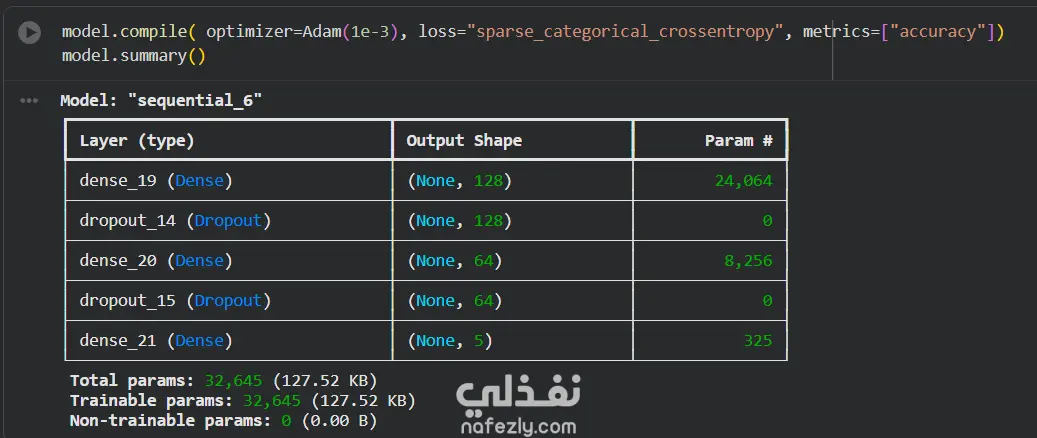Select the dense_20 (Dense) layer row
Viewport: 1037px width, 438px height.
coord(426,261)
